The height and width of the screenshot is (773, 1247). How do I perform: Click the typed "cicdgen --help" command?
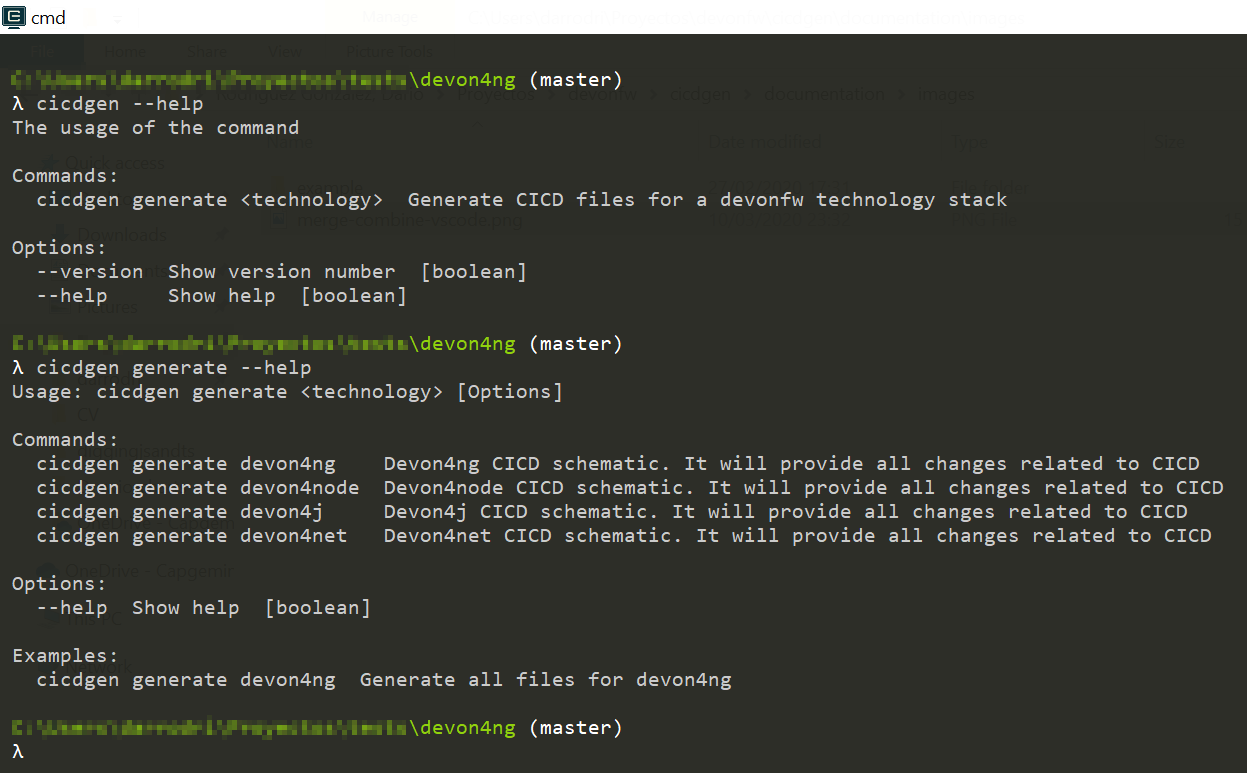120,104
